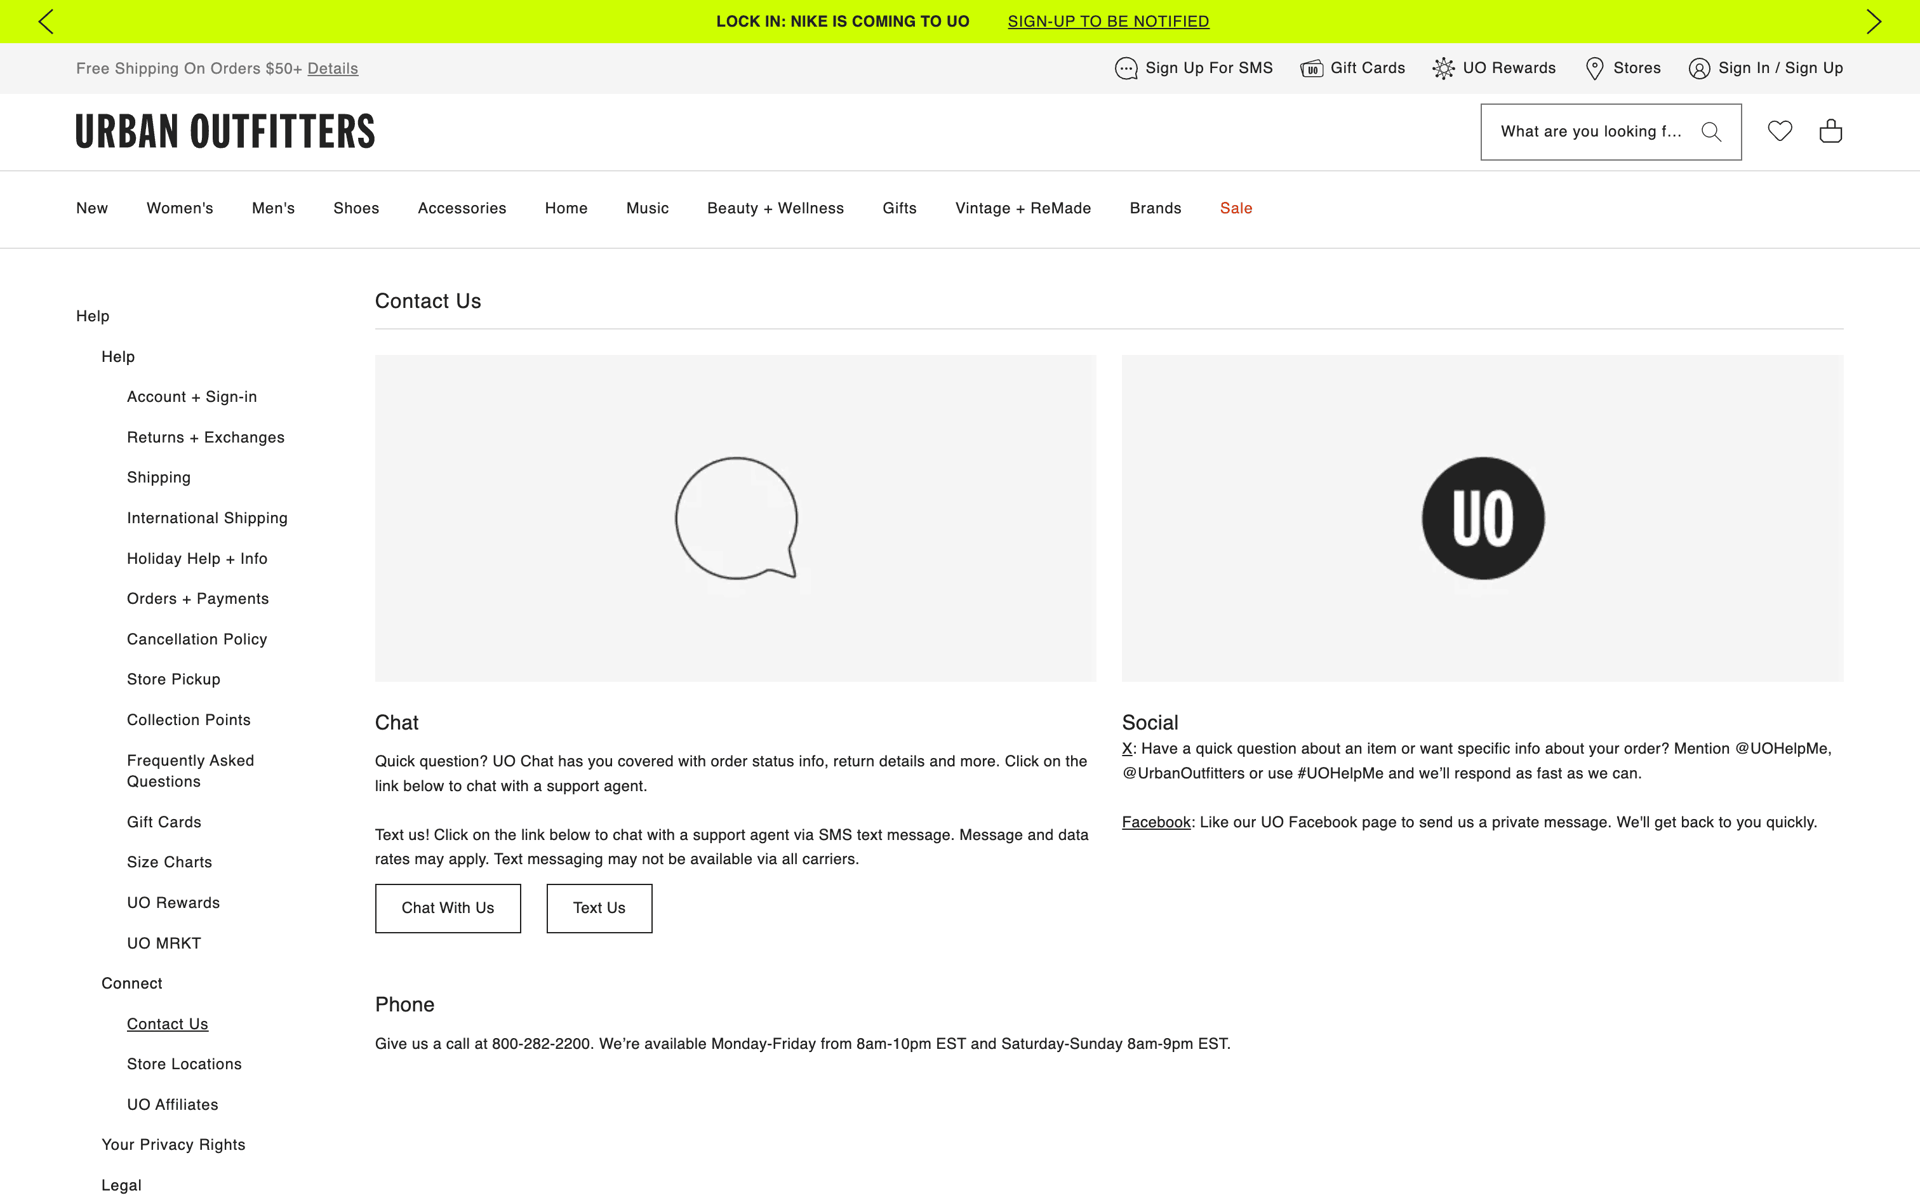Select Account + Sign-in in sidebar
The width and height of the screenshot is (1920, 1200).
(192, 397)
